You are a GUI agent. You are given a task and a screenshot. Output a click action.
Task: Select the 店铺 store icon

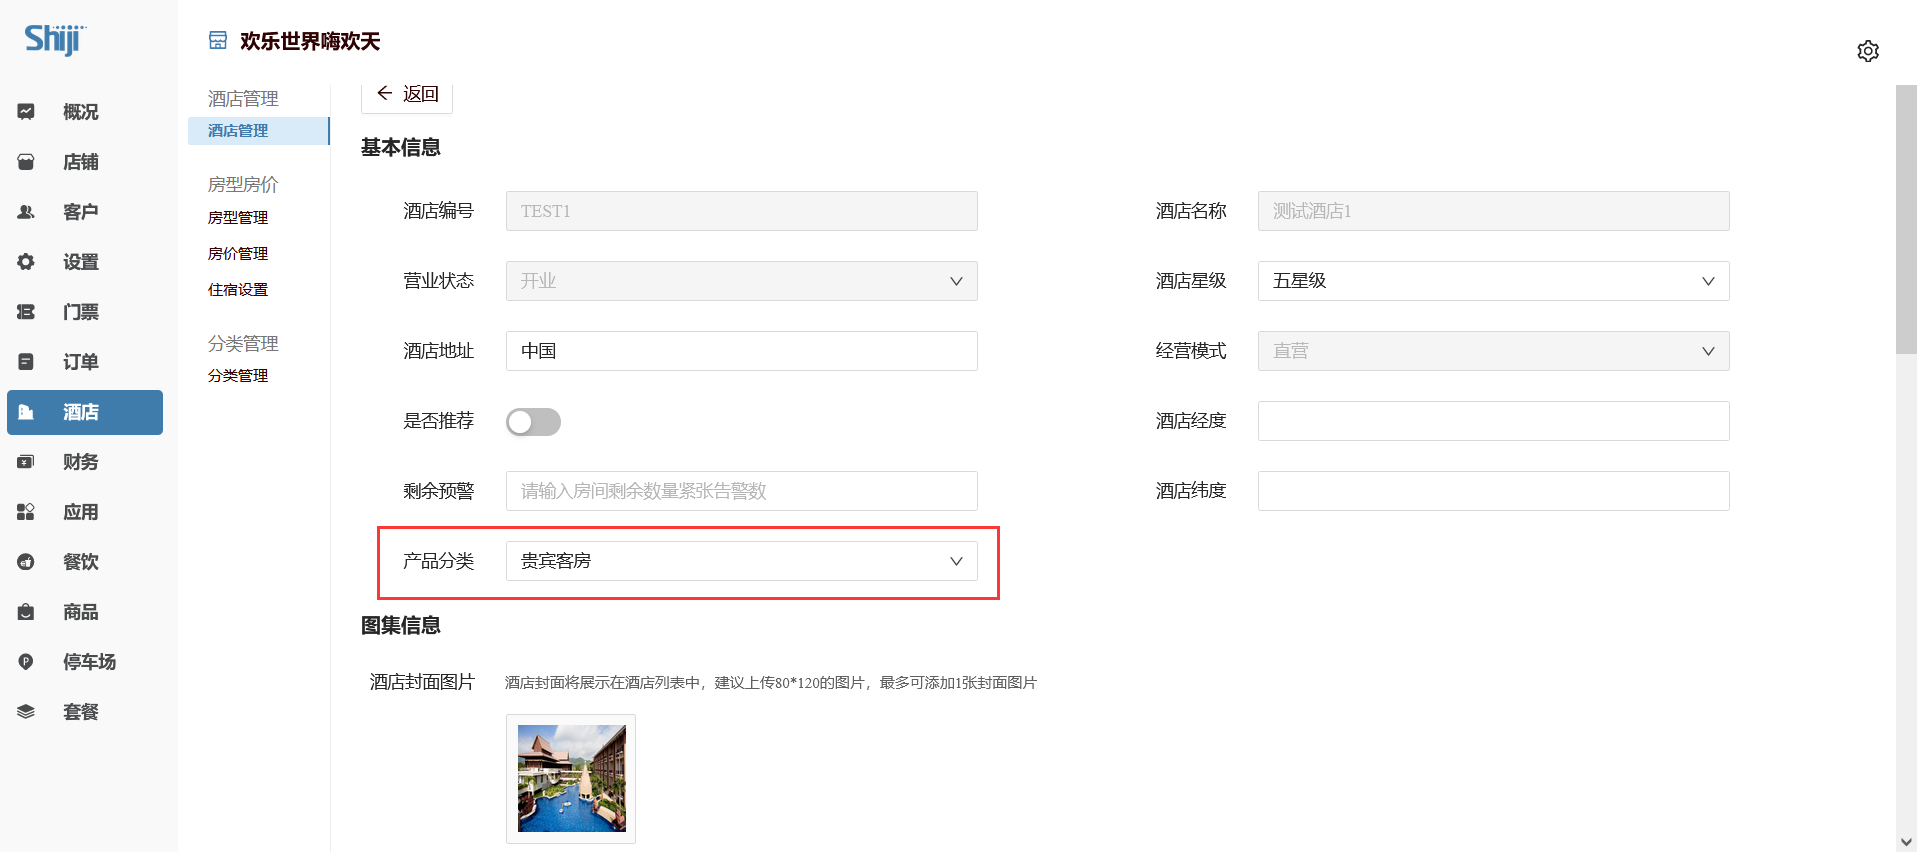click(x=26, y=162)
